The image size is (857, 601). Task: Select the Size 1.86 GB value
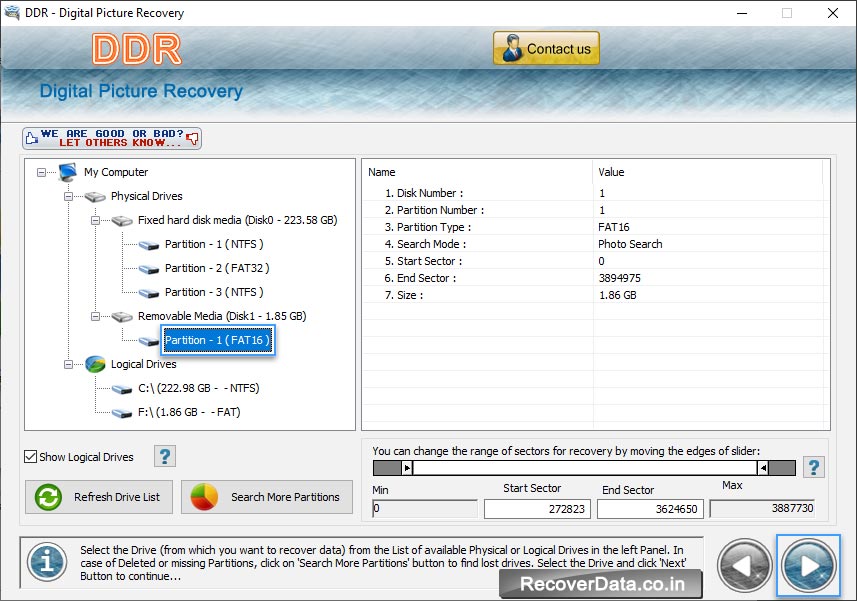coord(618,294)
